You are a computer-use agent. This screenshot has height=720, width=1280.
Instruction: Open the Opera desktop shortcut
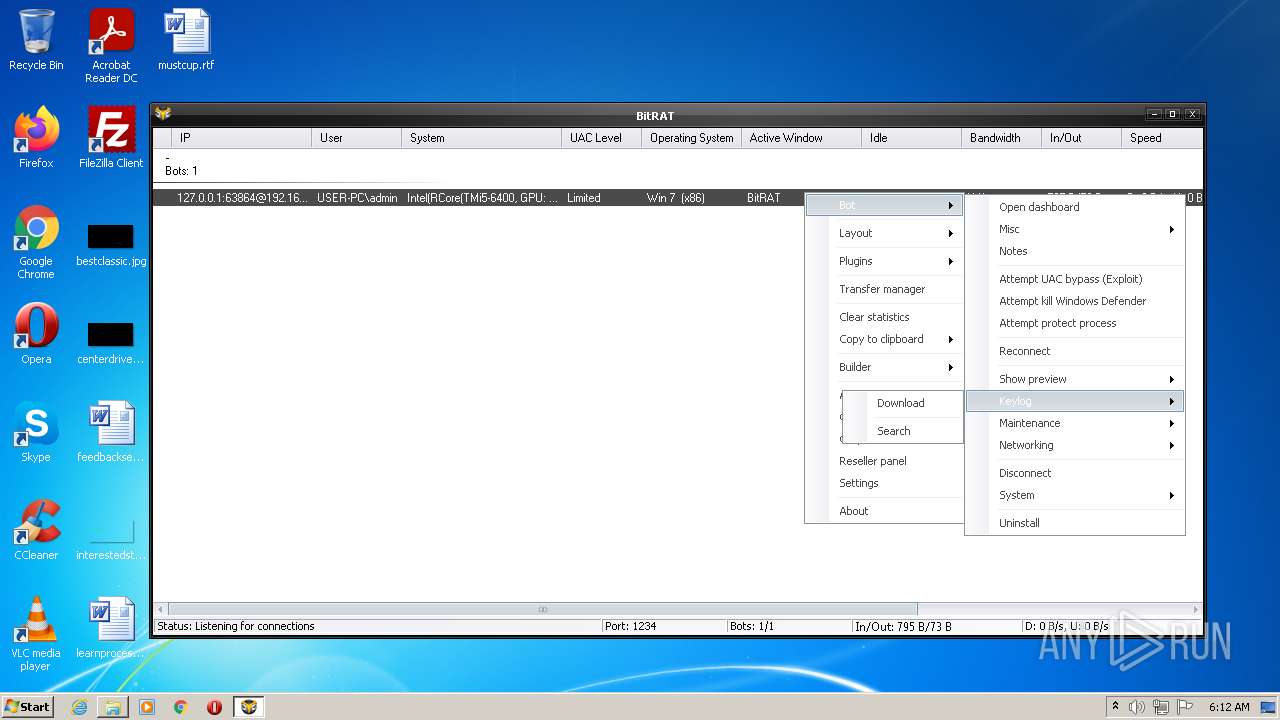[36, 334]
